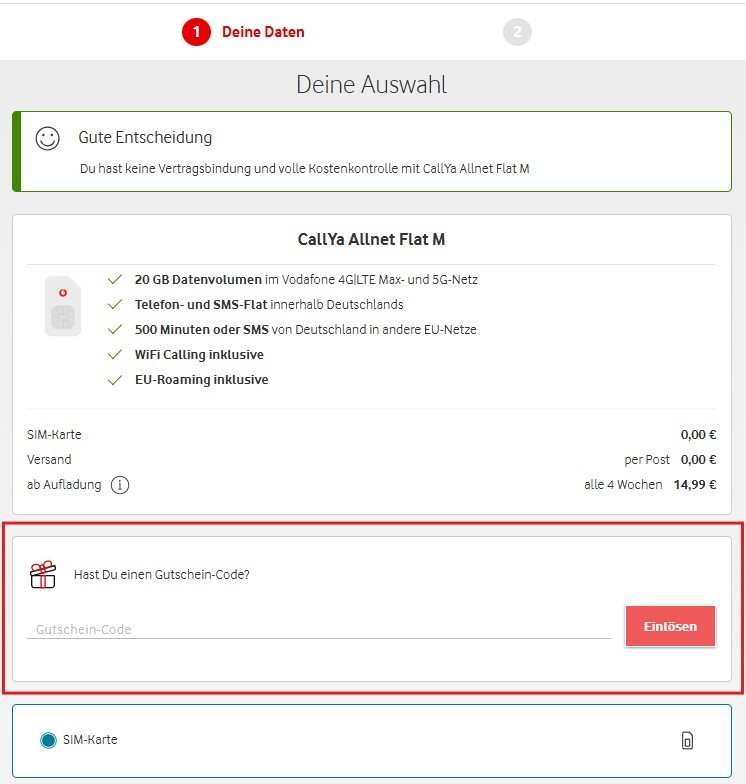746x784 pixels.
Task: Click the checkmark beside EU-Roaming inklusive
Action: click(115, 380)
